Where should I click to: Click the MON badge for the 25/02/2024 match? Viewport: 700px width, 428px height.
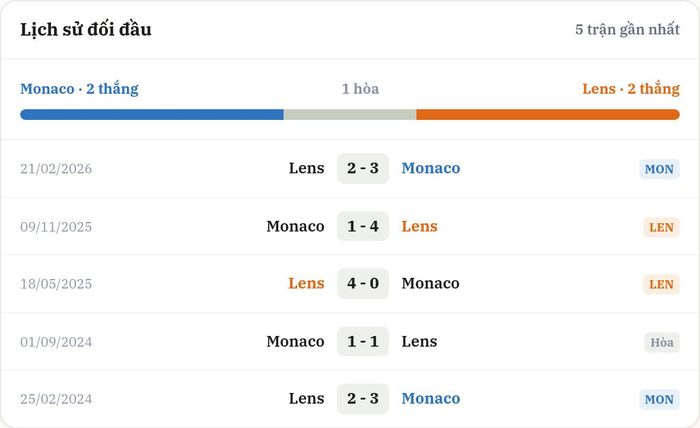(659, 399)
